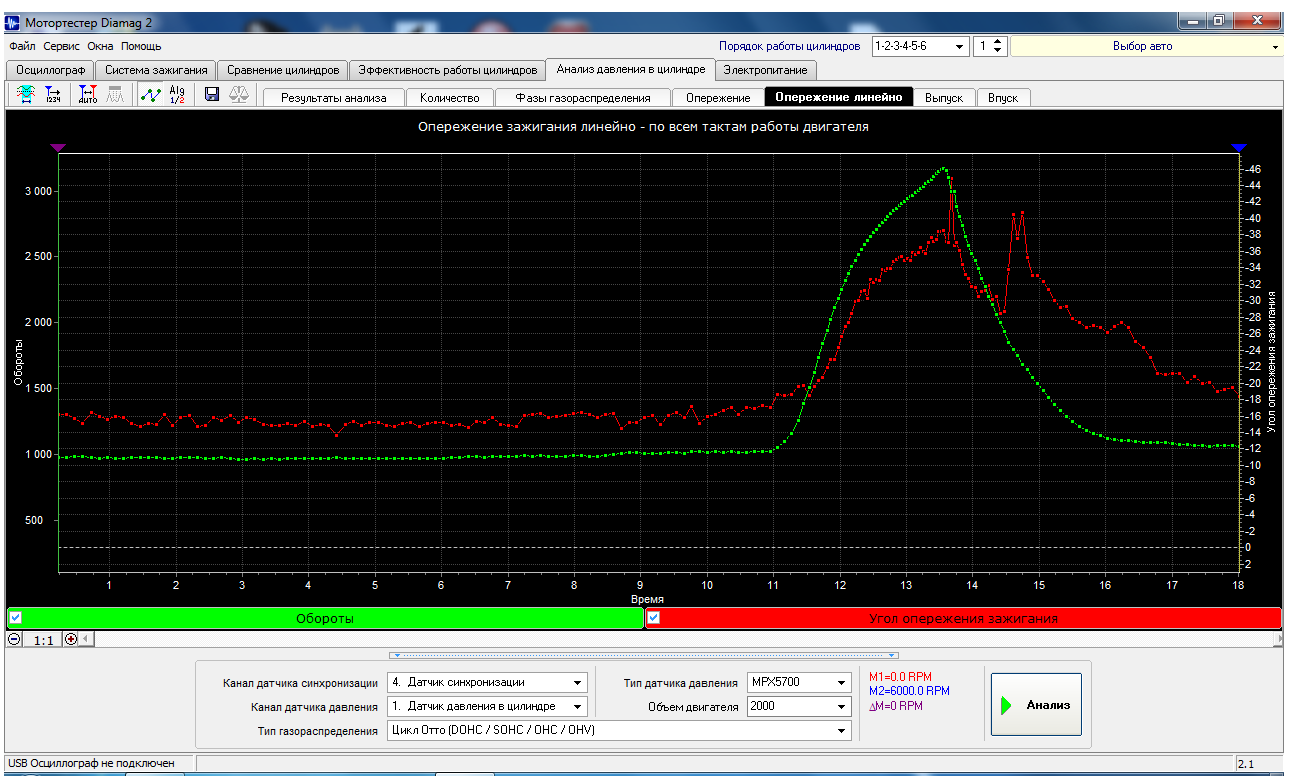Viewport: 1296px width, 776px height.
Task: Toggle the green line-graph points icon
Action: pyautogui.click(x=150, y=95)
